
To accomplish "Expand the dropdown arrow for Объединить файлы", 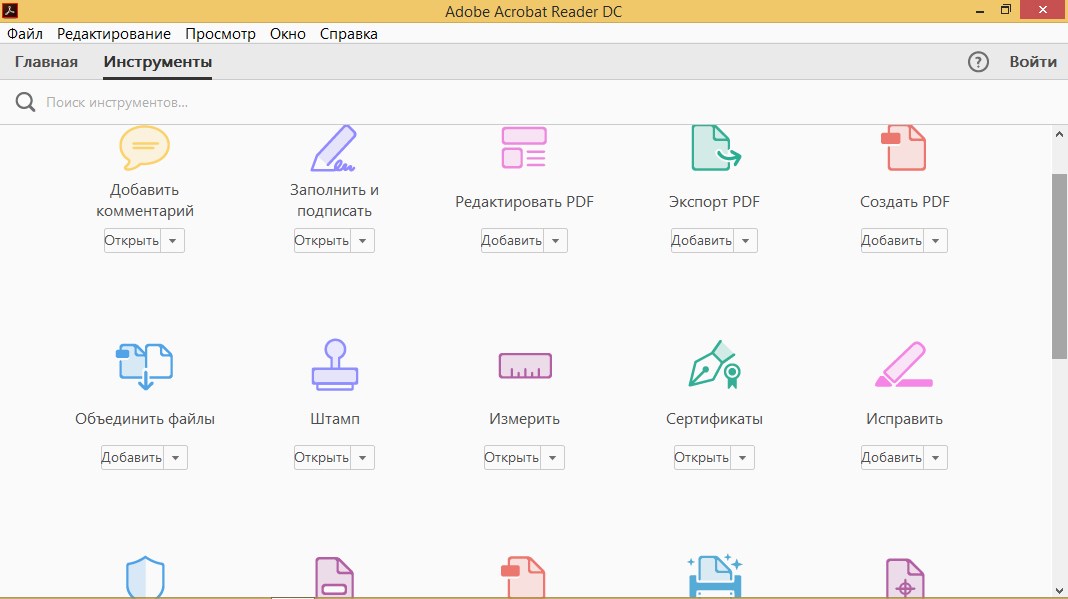I will (175, 457).
